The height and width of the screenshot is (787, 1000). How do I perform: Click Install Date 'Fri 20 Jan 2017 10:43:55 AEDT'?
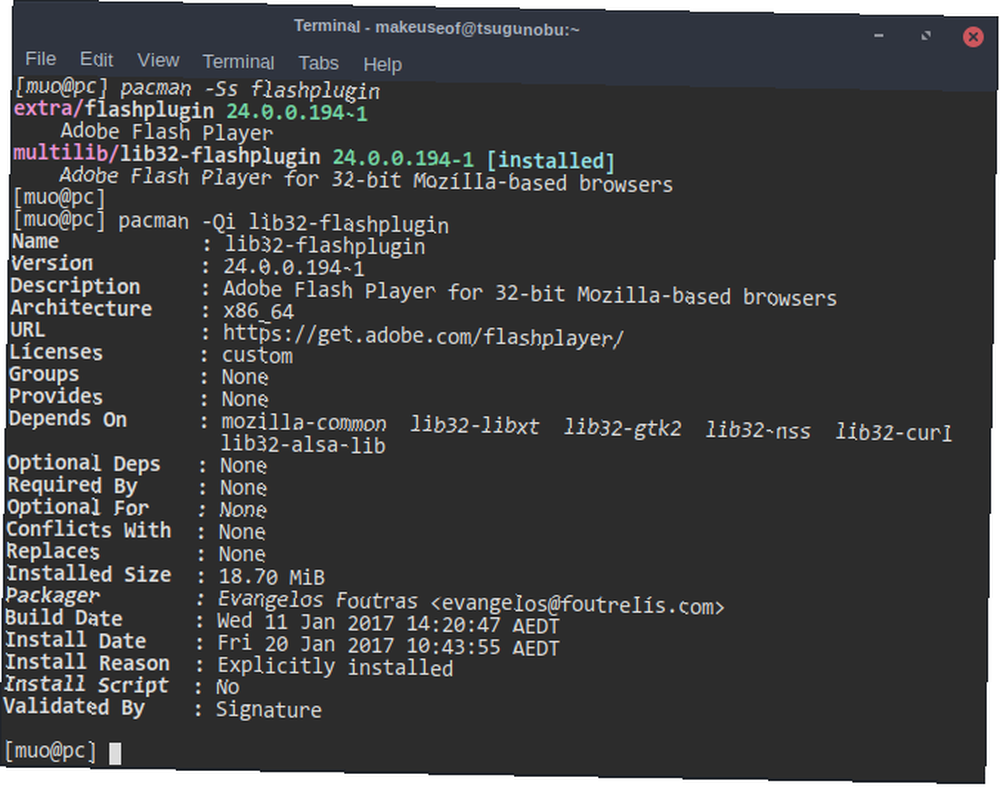[388, 645]
